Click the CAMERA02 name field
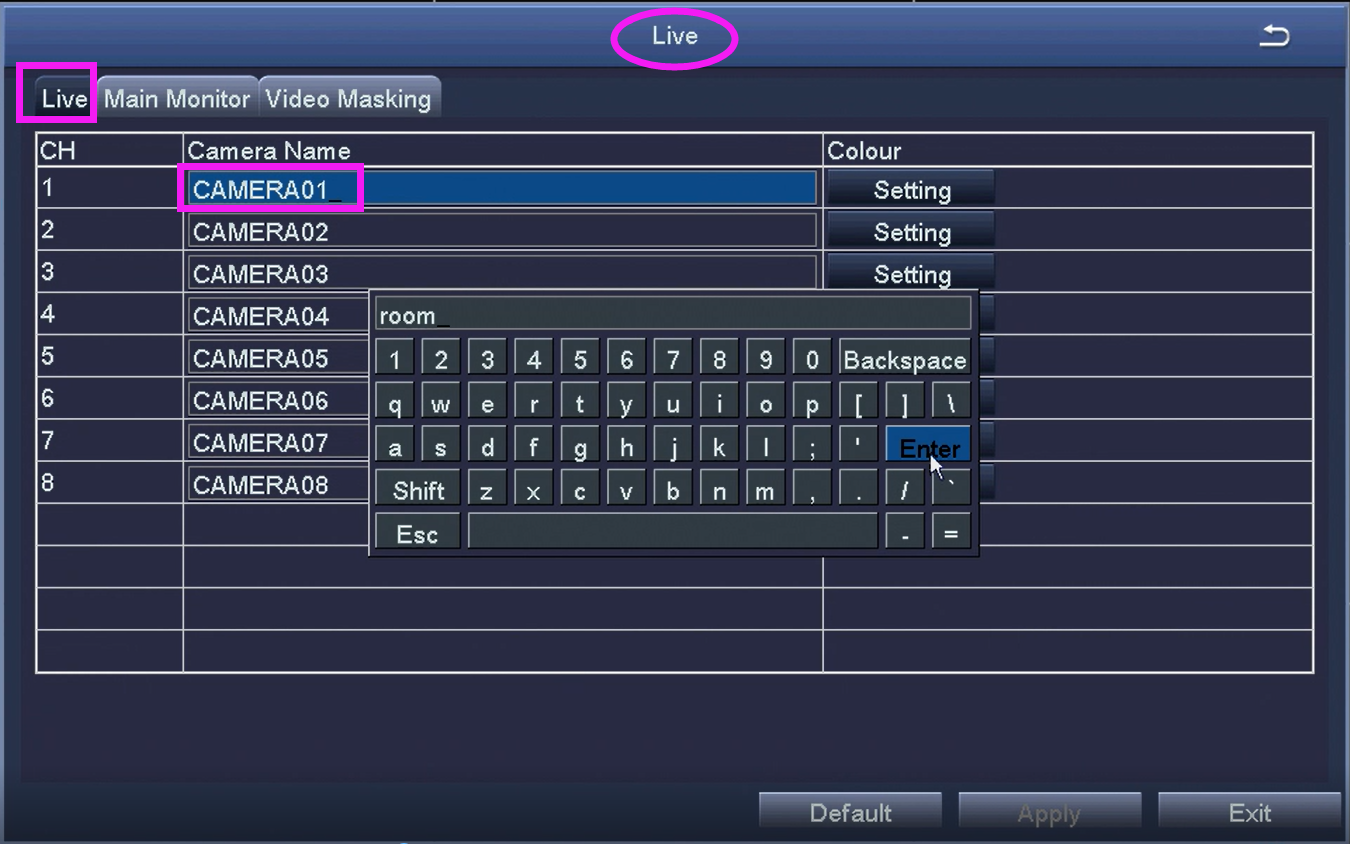This screenshot has height=844, width=1350. click(x=501, y=232)
